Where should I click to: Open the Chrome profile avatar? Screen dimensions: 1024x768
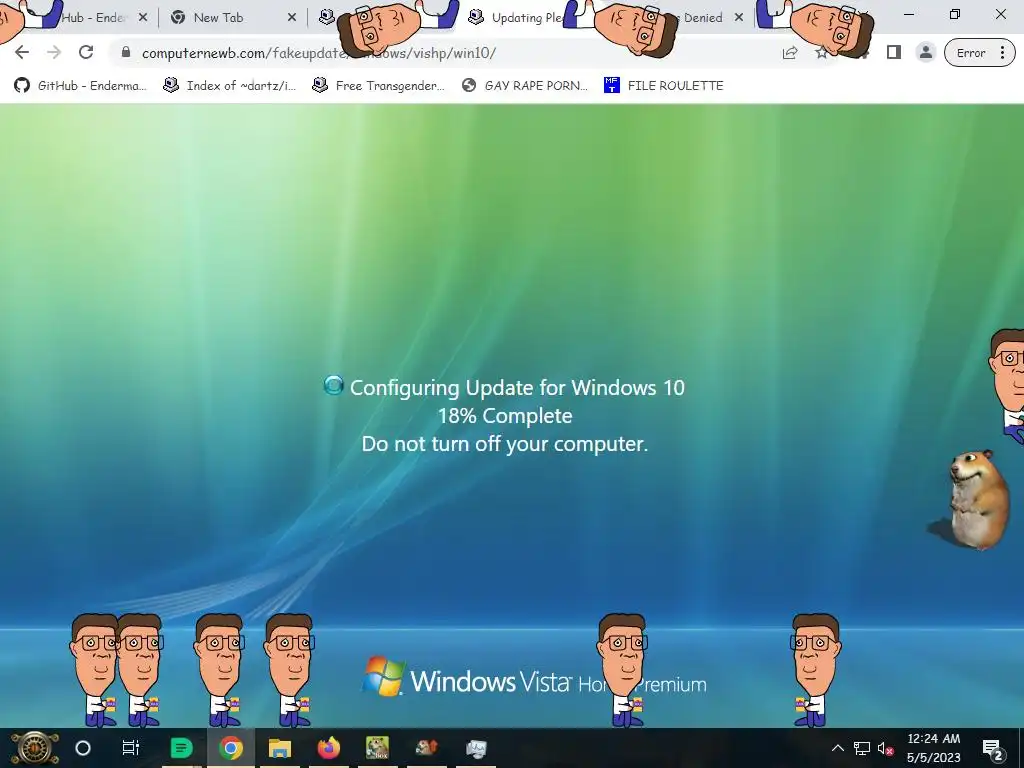click(925, 52)
